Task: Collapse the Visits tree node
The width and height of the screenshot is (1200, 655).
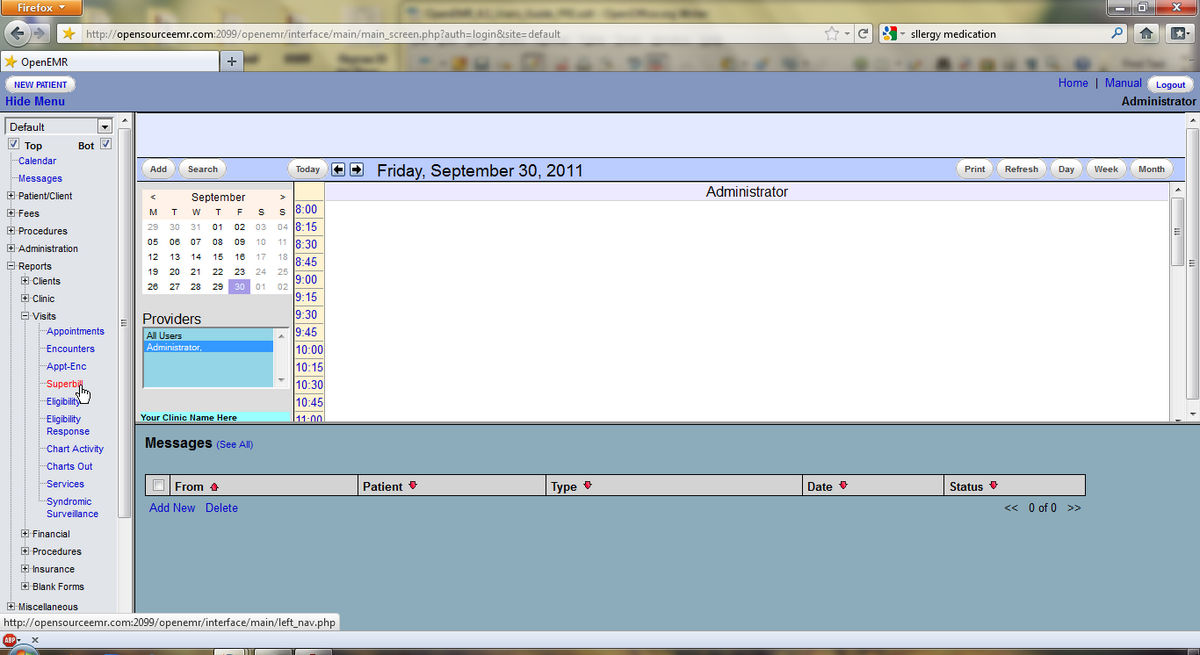Action: 24,316
